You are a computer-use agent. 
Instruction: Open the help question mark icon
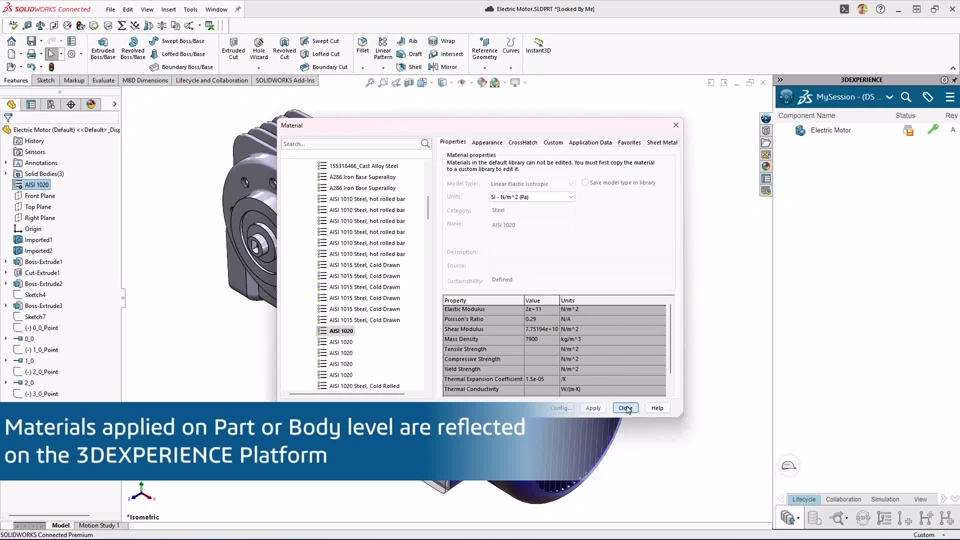(880, 9)
